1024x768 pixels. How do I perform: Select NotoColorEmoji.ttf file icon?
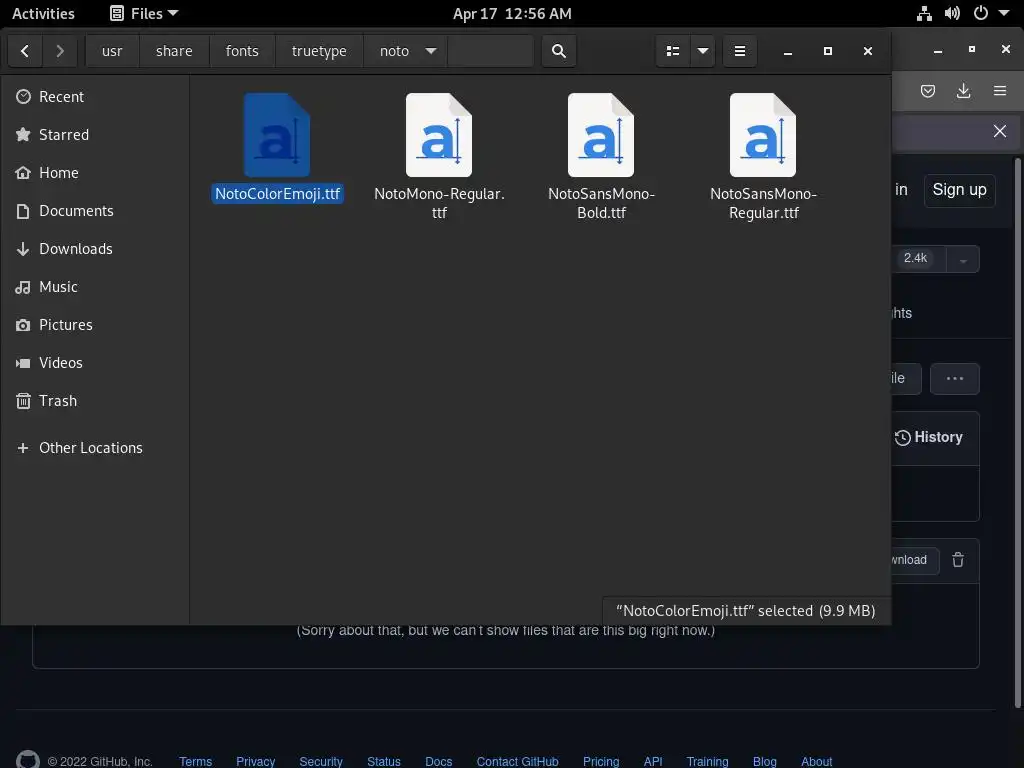[x=277, y=135]
